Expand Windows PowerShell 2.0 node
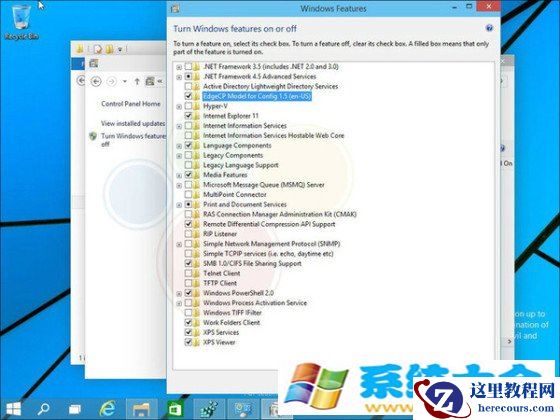 pos(179,293)
